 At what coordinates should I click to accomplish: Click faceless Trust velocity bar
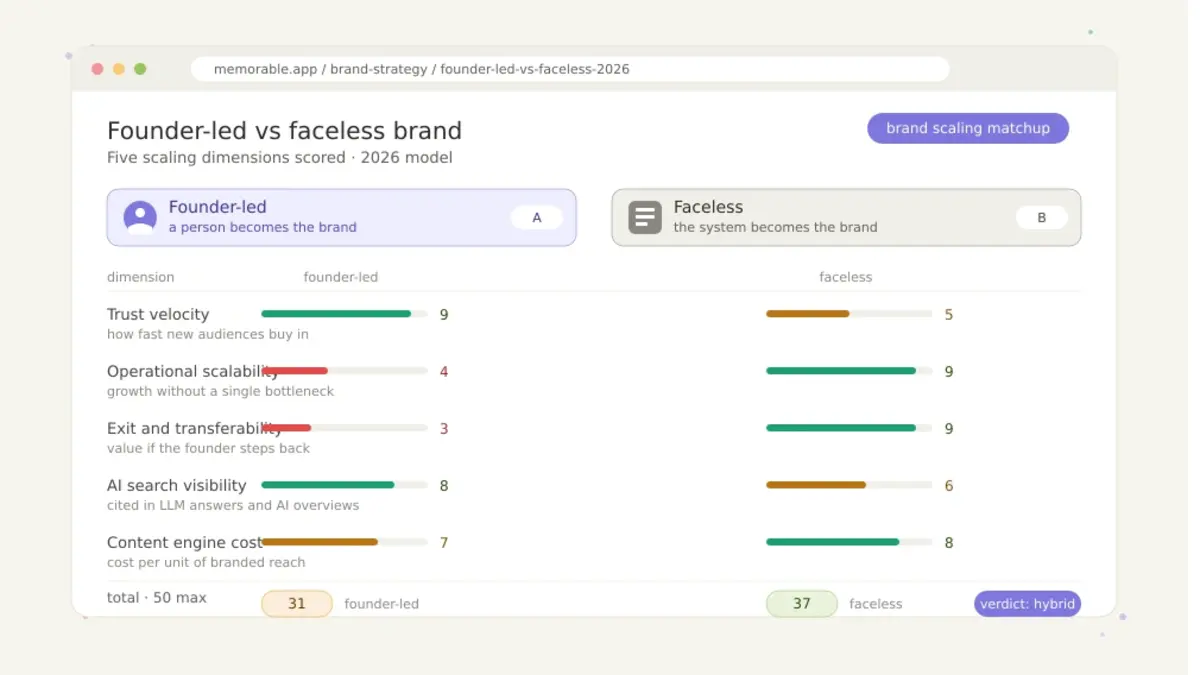849,314
